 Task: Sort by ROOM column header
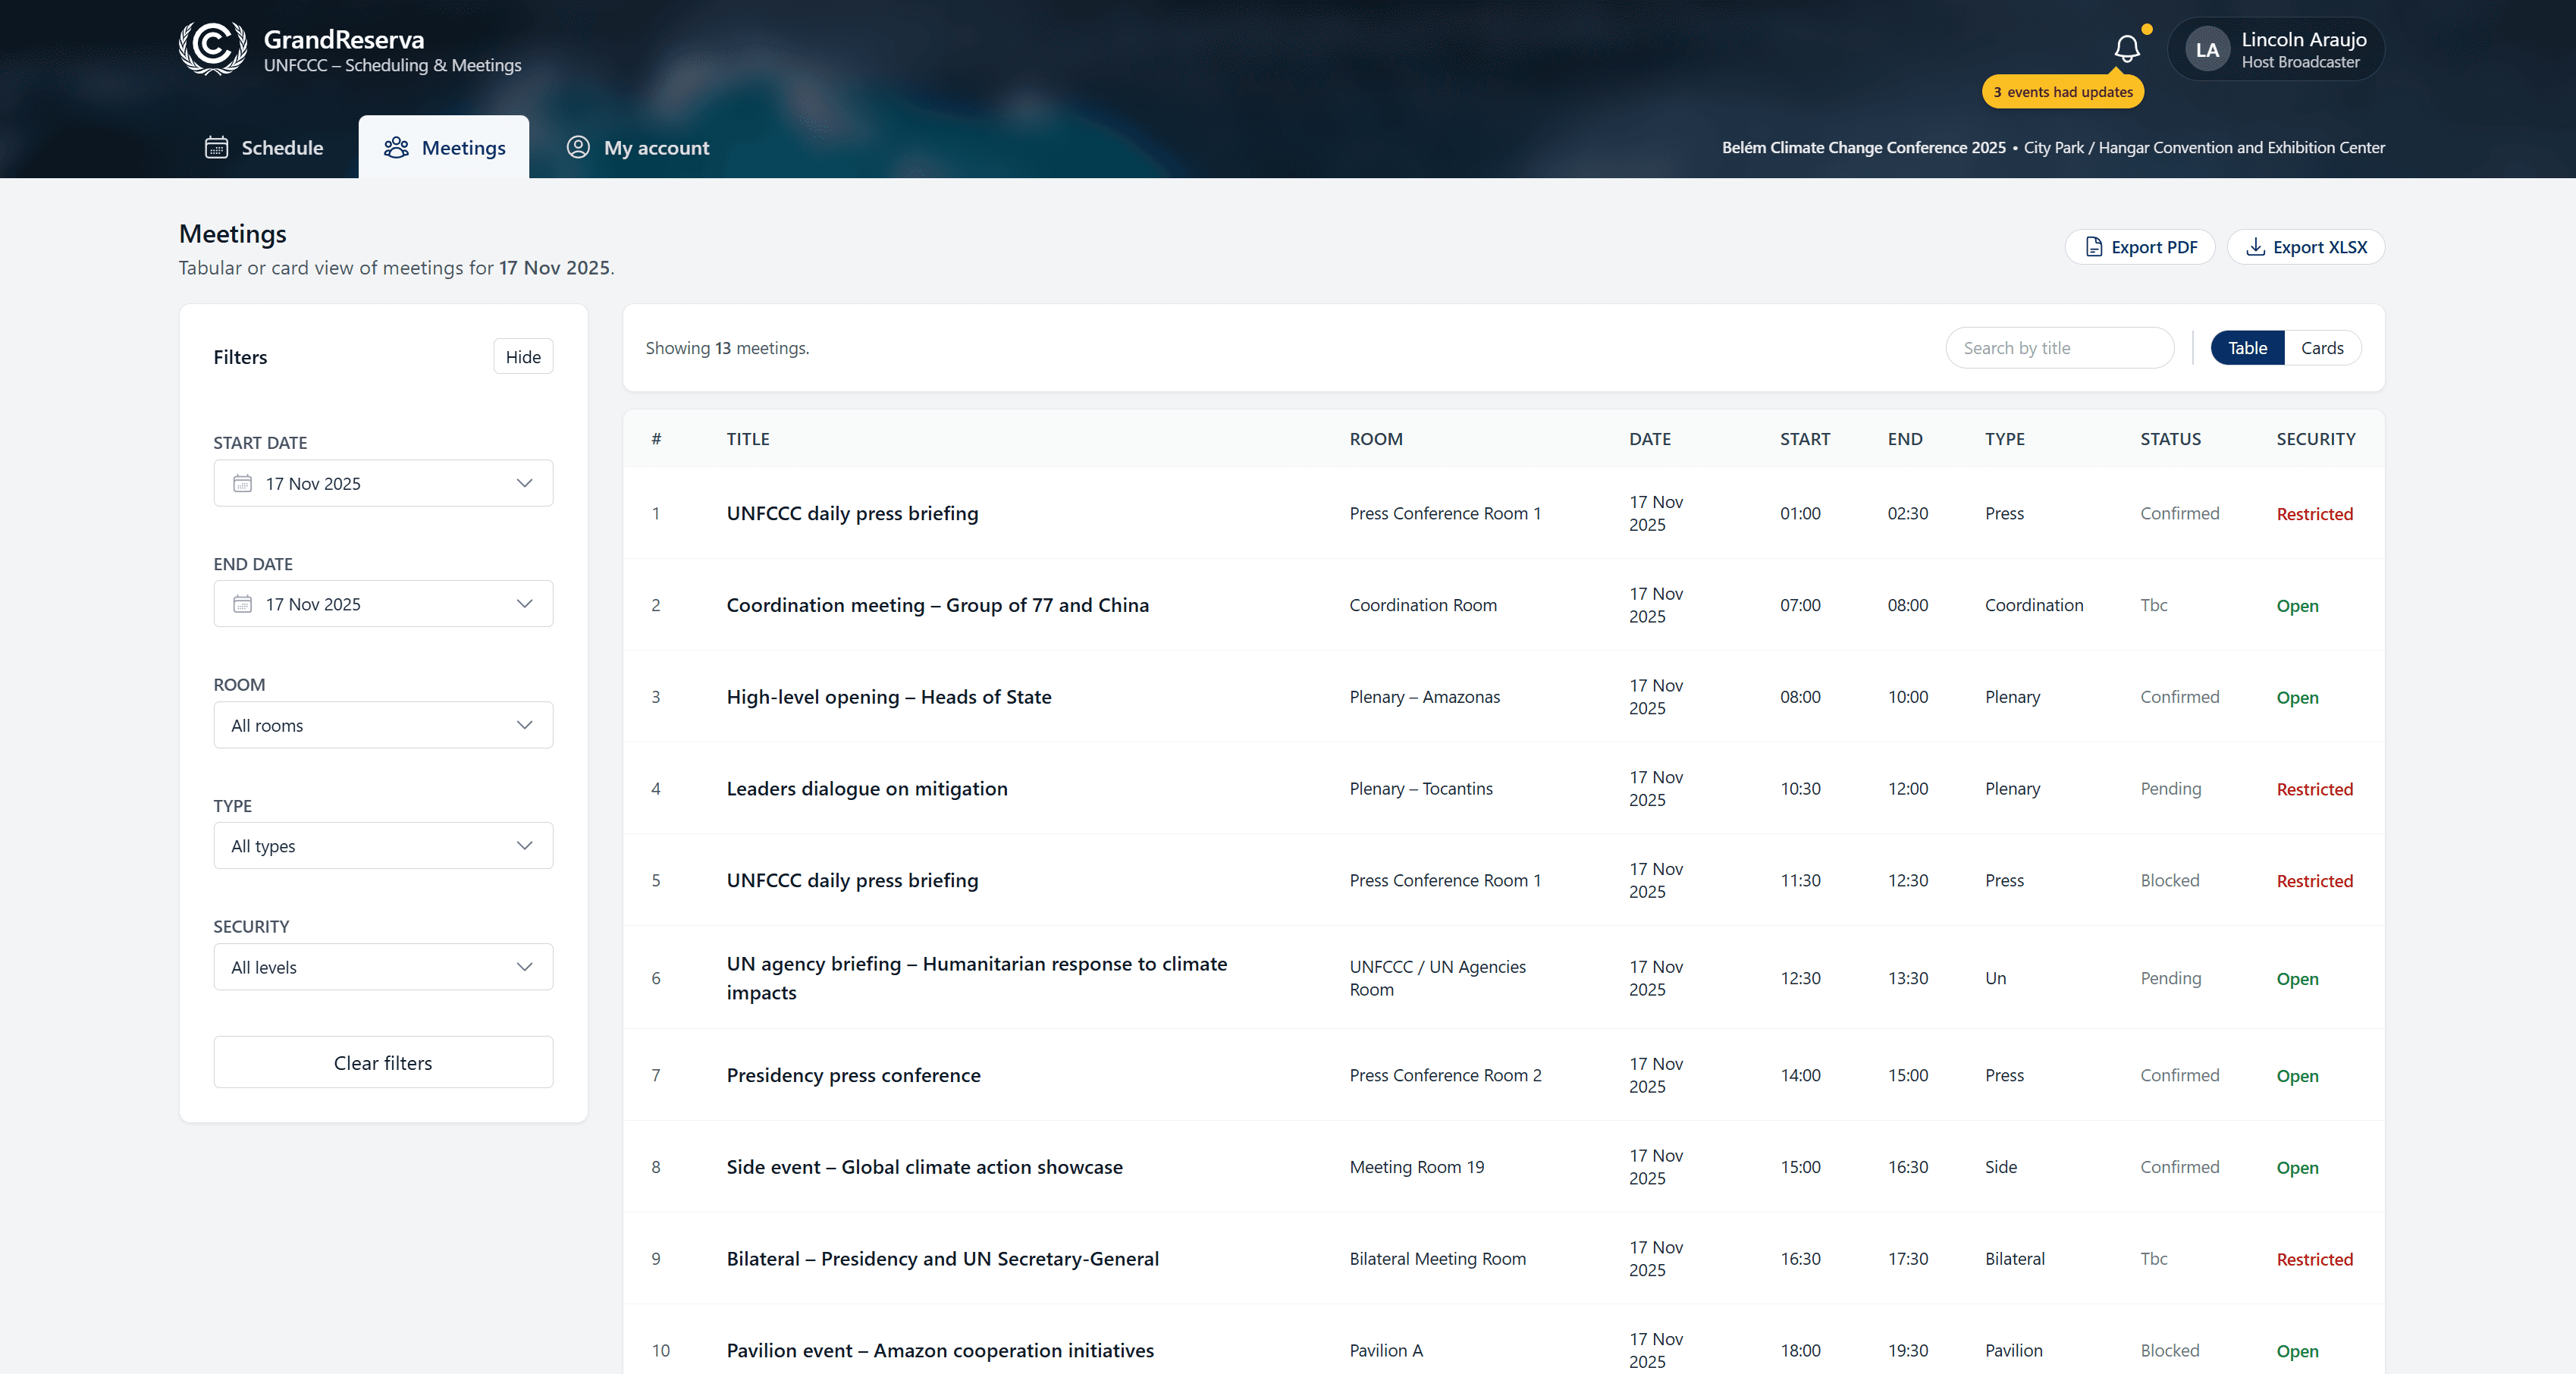(1376, 439)
